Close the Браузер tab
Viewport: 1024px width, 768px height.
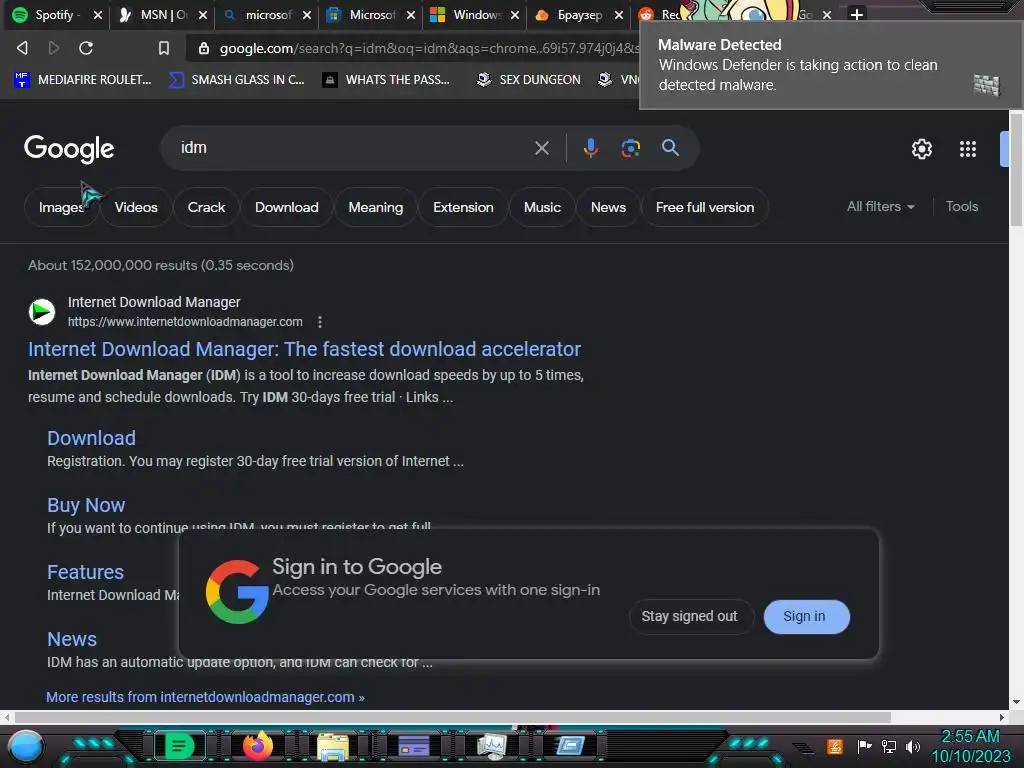pyautogui.click(x=618, y=14)
